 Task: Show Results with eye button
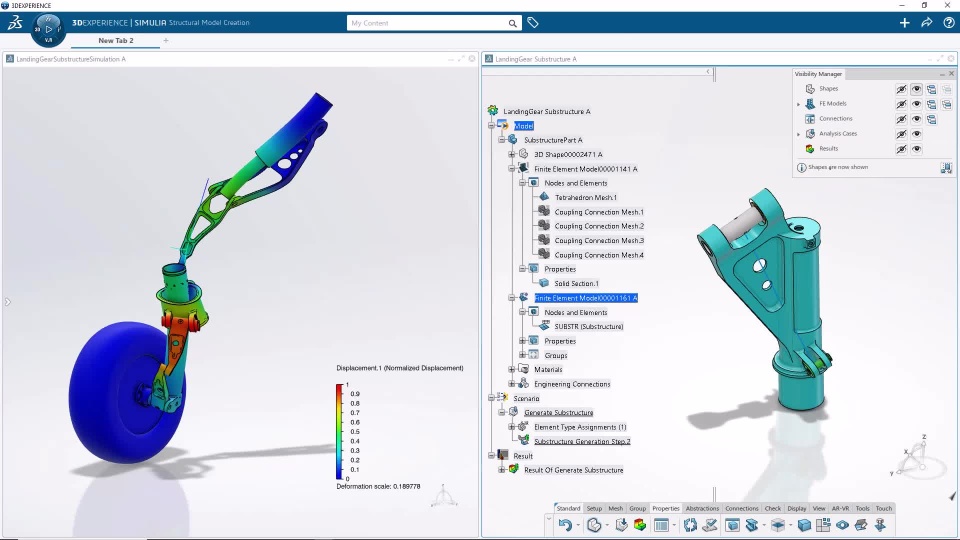[x=917, y=149]
